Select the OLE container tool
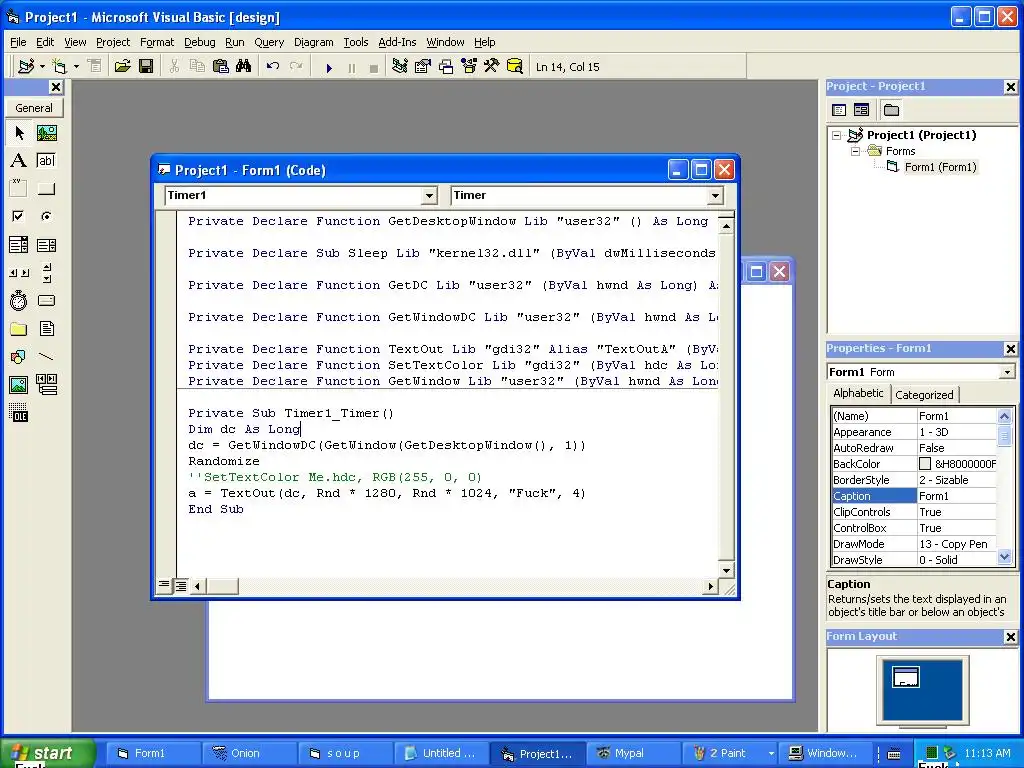The width and height of the screenshot is (1024, 768). [19, 413]
